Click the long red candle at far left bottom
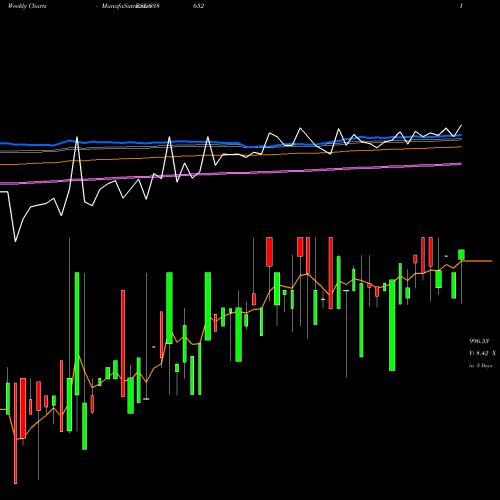Viewport: 500px width, 500px height. (15, 433)
